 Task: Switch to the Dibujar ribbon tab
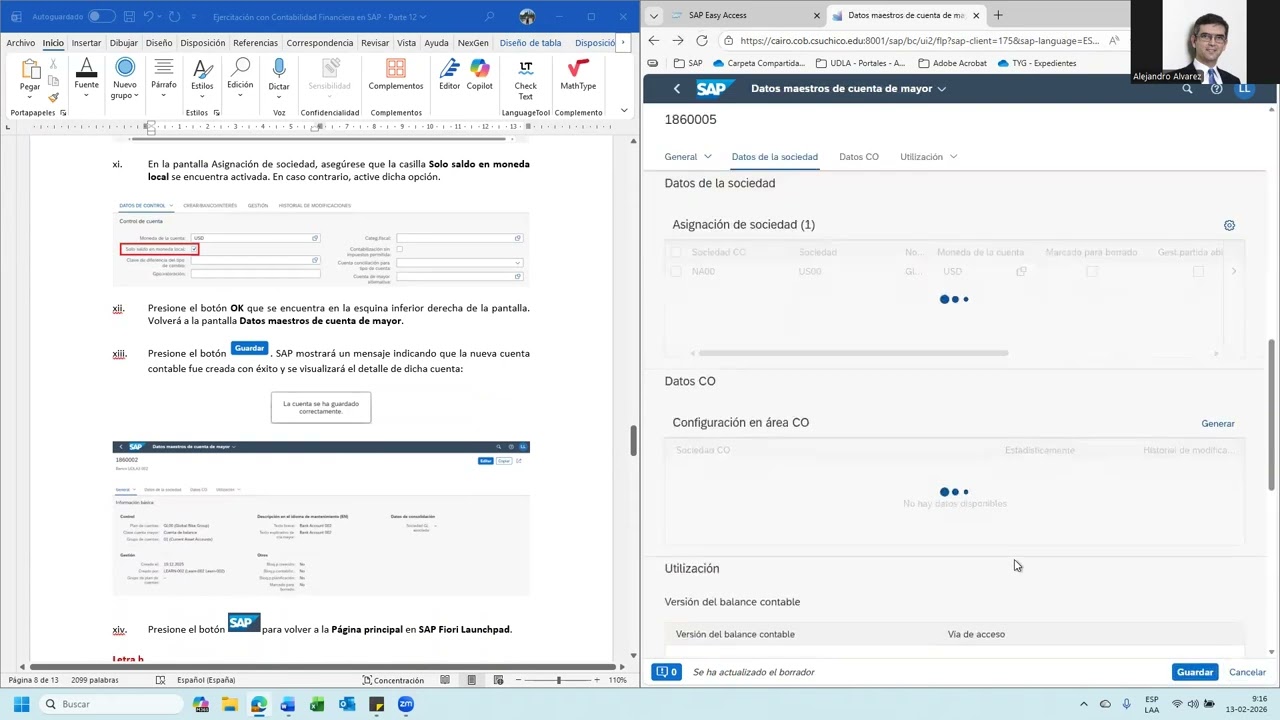124,43
